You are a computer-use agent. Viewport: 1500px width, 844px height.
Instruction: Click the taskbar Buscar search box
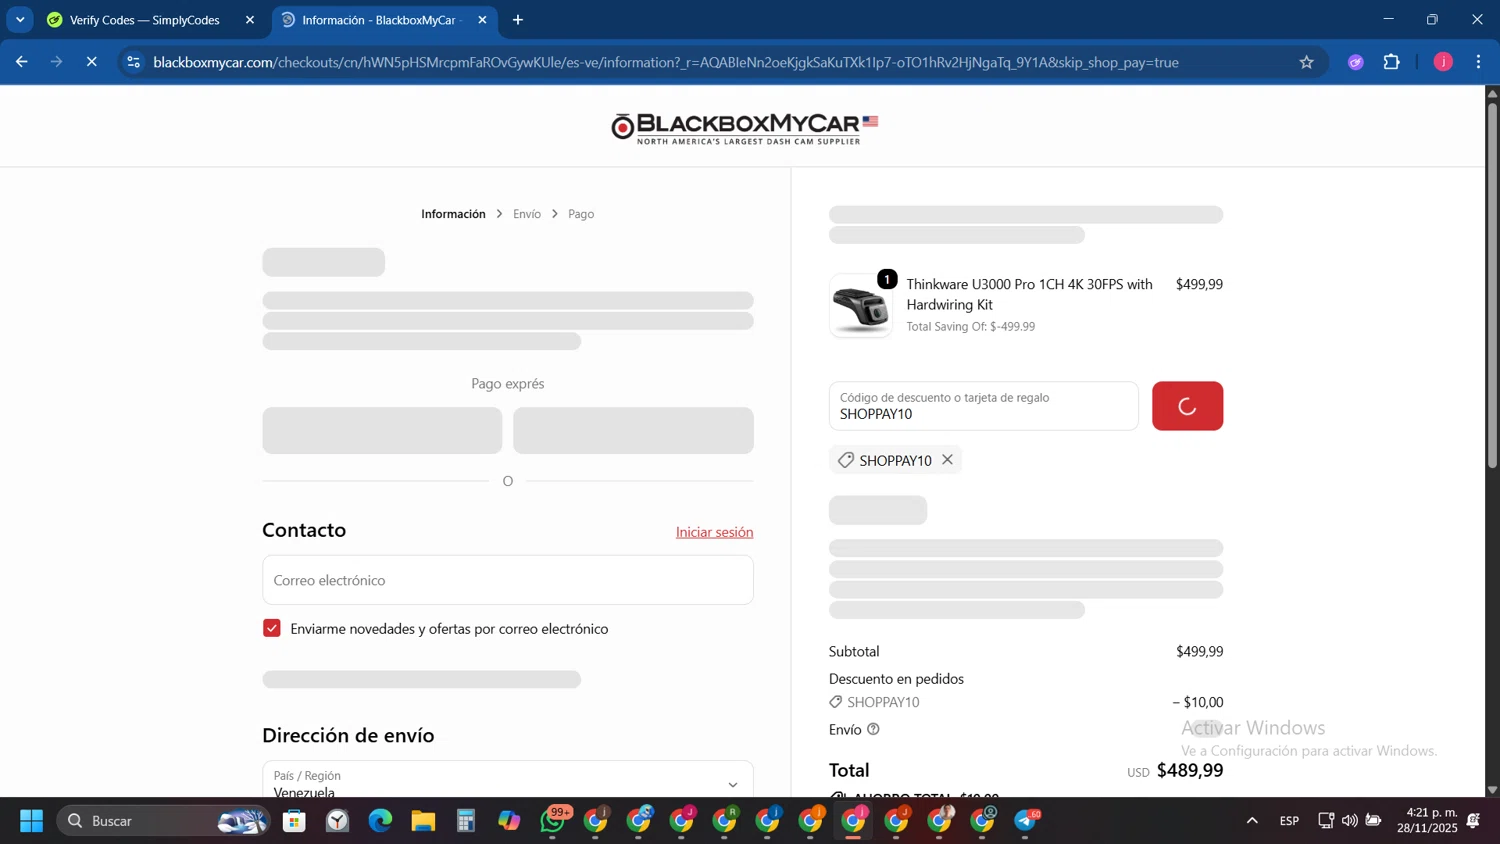(x=163, y=821)
